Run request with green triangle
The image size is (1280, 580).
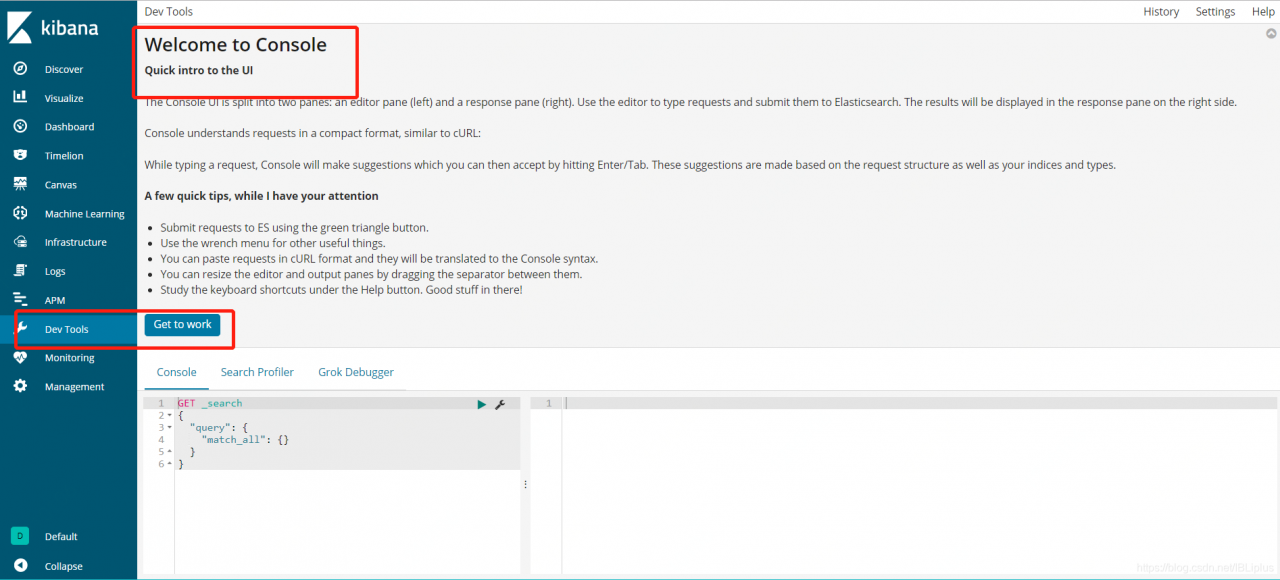482,404
